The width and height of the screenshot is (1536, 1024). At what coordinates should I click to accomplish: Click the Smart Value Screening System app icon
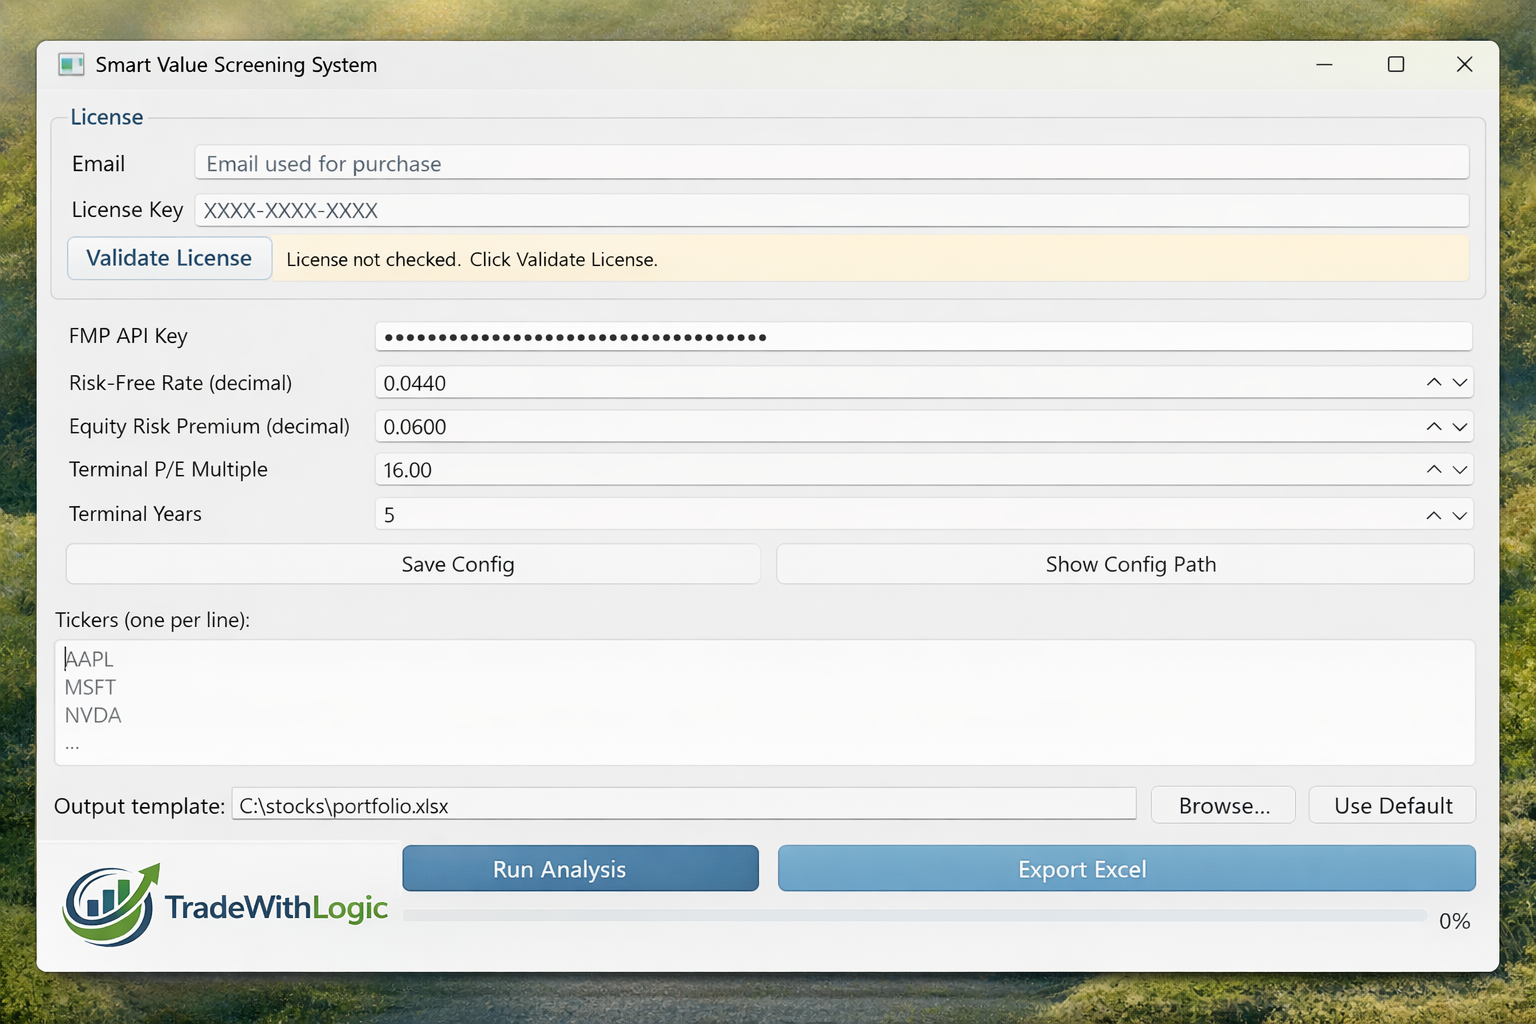(71, 64)
